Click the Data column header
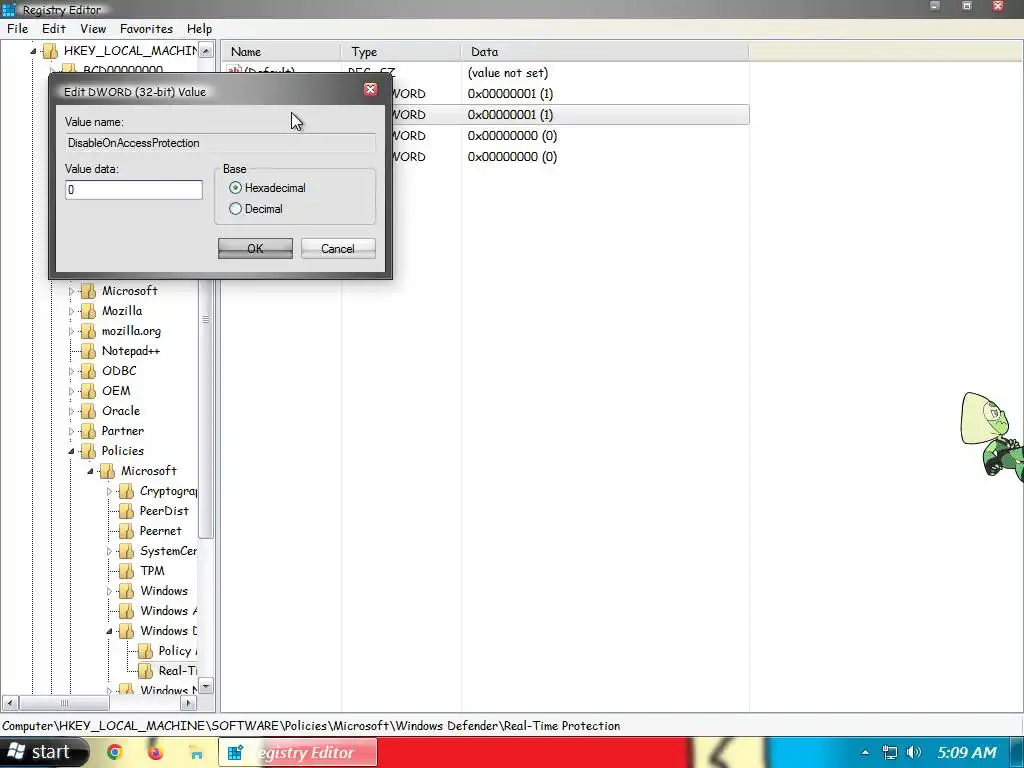Screen dimensions: 1024x768 coord(605,52)
